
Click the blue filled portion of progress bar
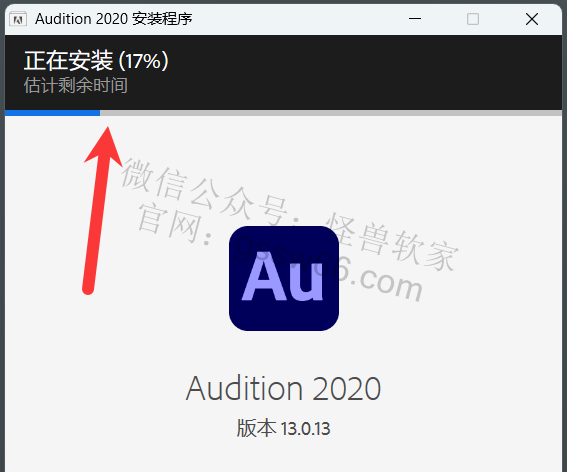(x=52, y=113)
